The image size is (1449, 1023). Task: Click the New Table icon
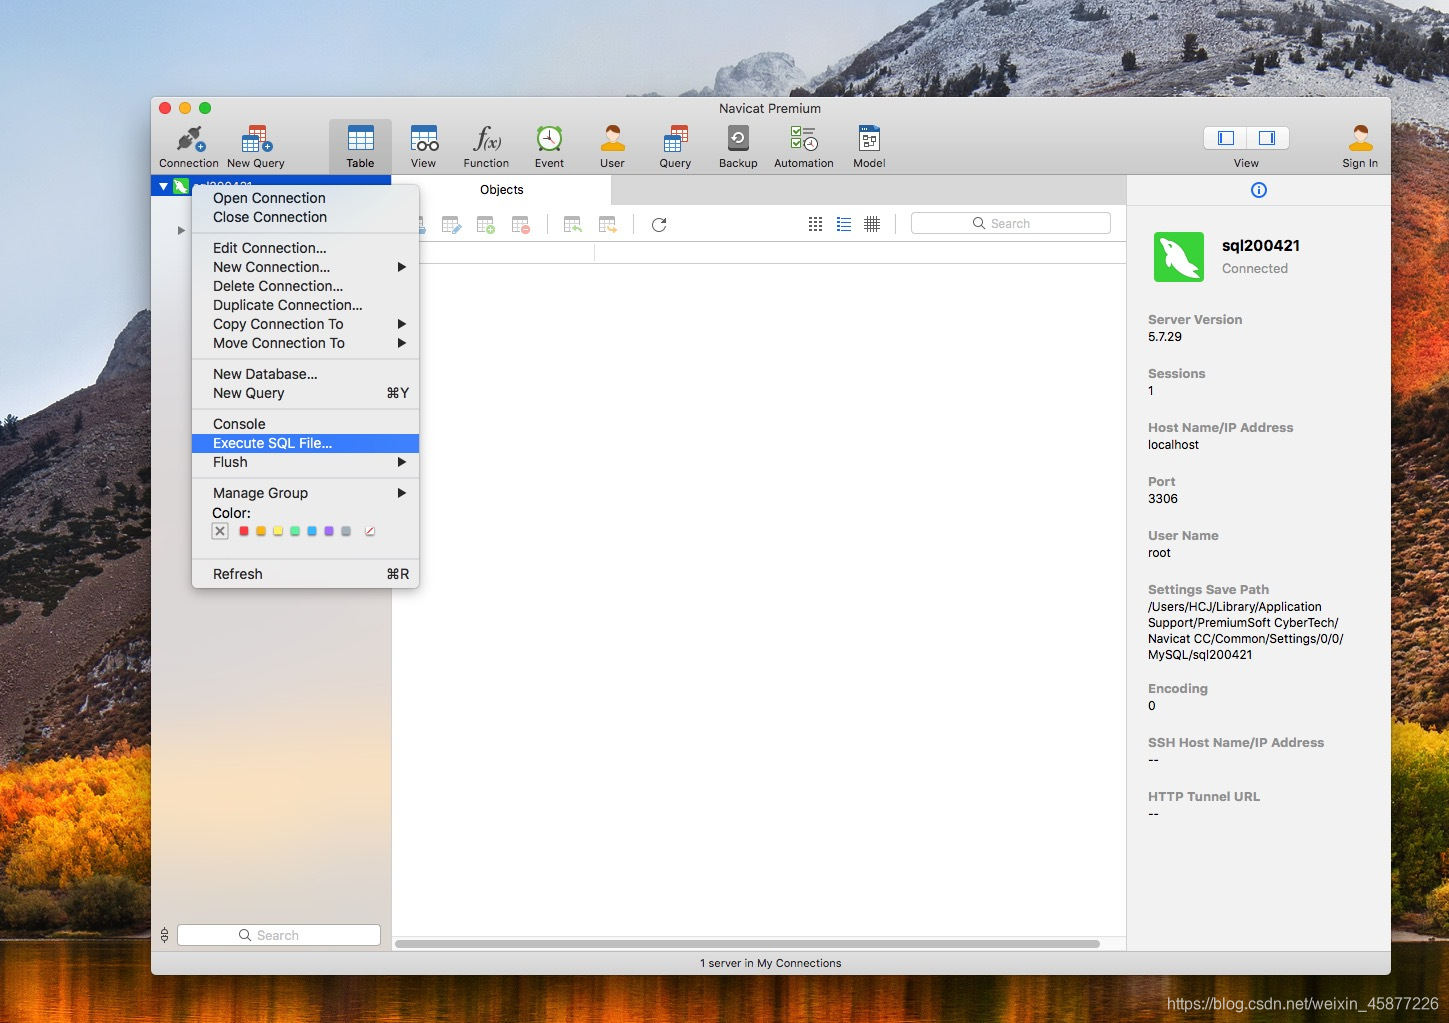[x=486, y=225]
